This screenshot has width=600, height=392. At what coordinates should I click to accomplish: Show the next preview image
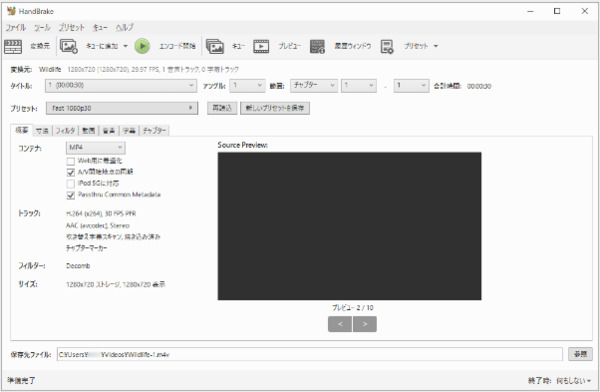click(365, 324)
